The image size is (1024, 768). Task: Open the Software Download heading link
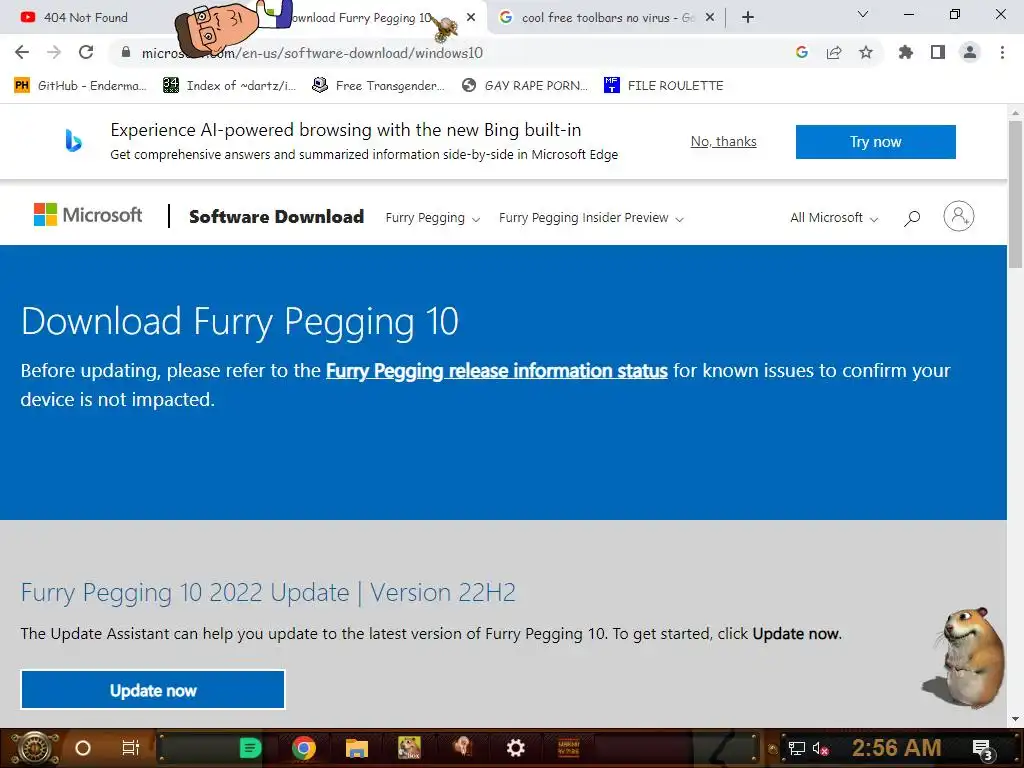276,217
